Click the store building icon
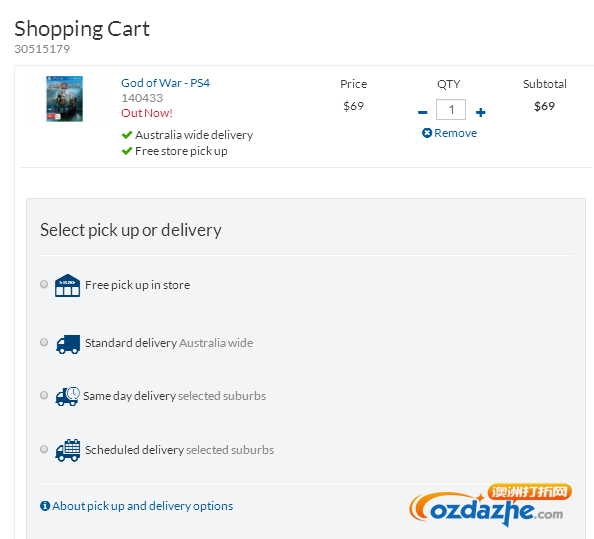Image resolution: width=594 pixels, height=539 pixels. (67, 285)
